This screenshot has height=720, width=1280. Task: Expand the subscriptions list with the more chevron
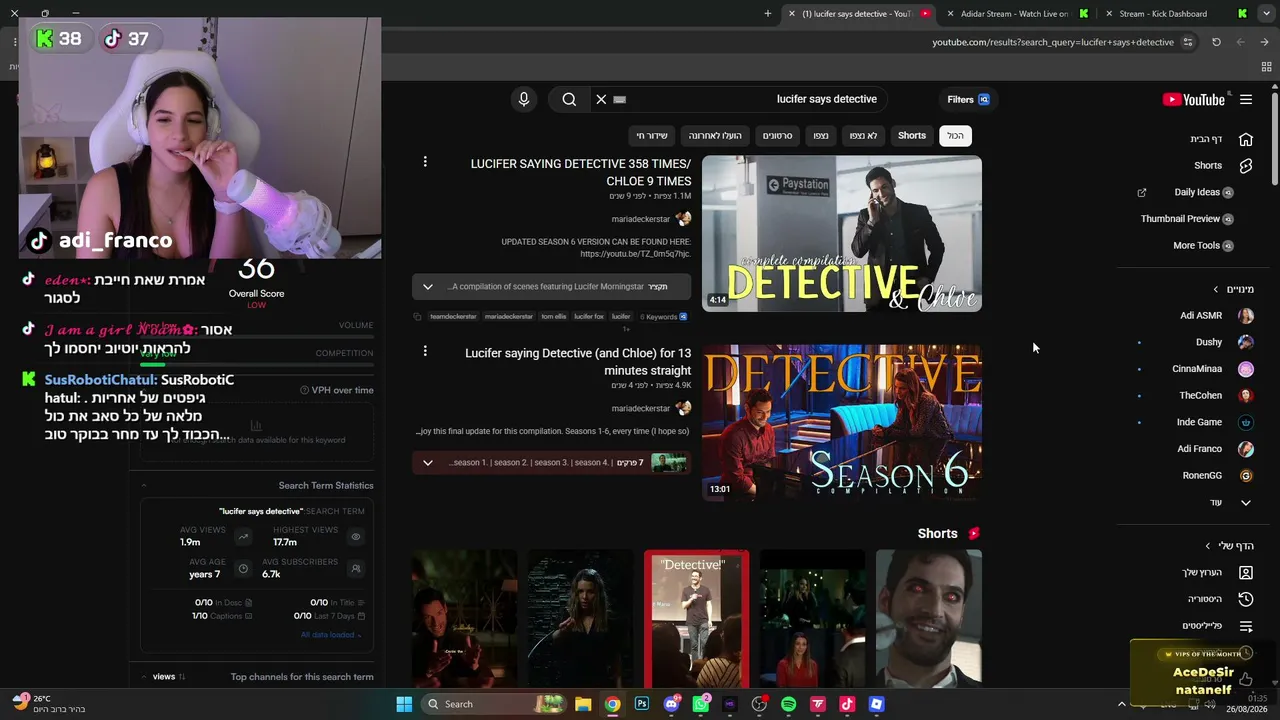pyautogui.click(x=1246, y=503)
